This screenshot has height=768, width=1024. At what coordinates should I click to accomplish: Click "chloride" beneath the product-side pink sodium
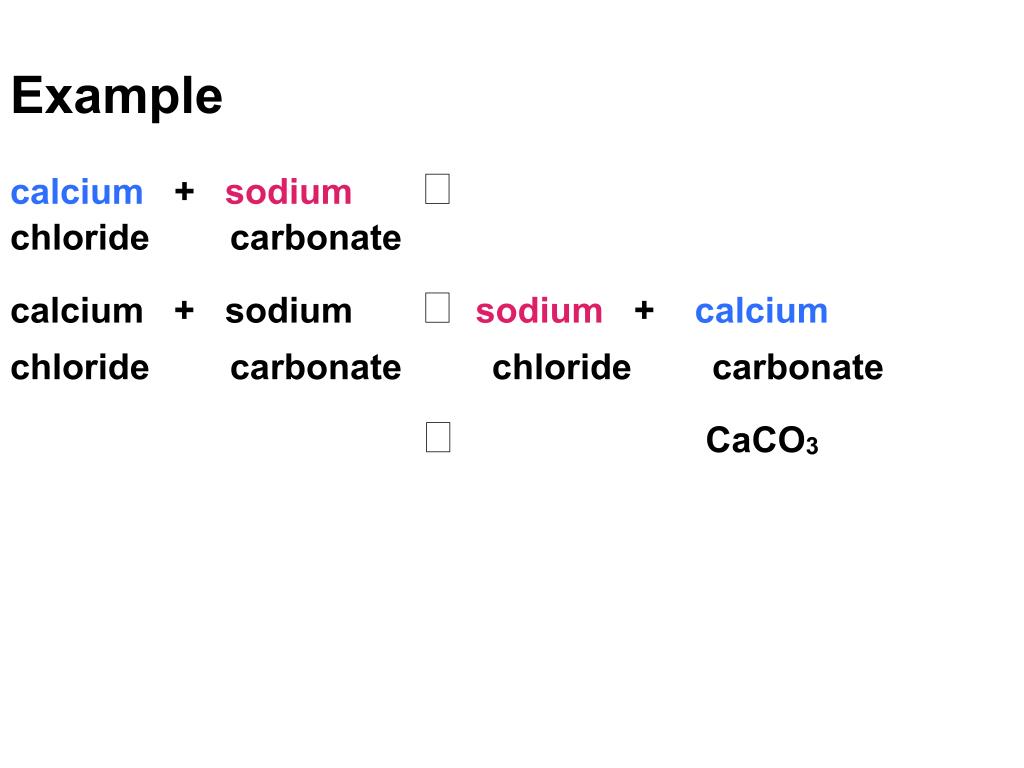pos(561,368)
